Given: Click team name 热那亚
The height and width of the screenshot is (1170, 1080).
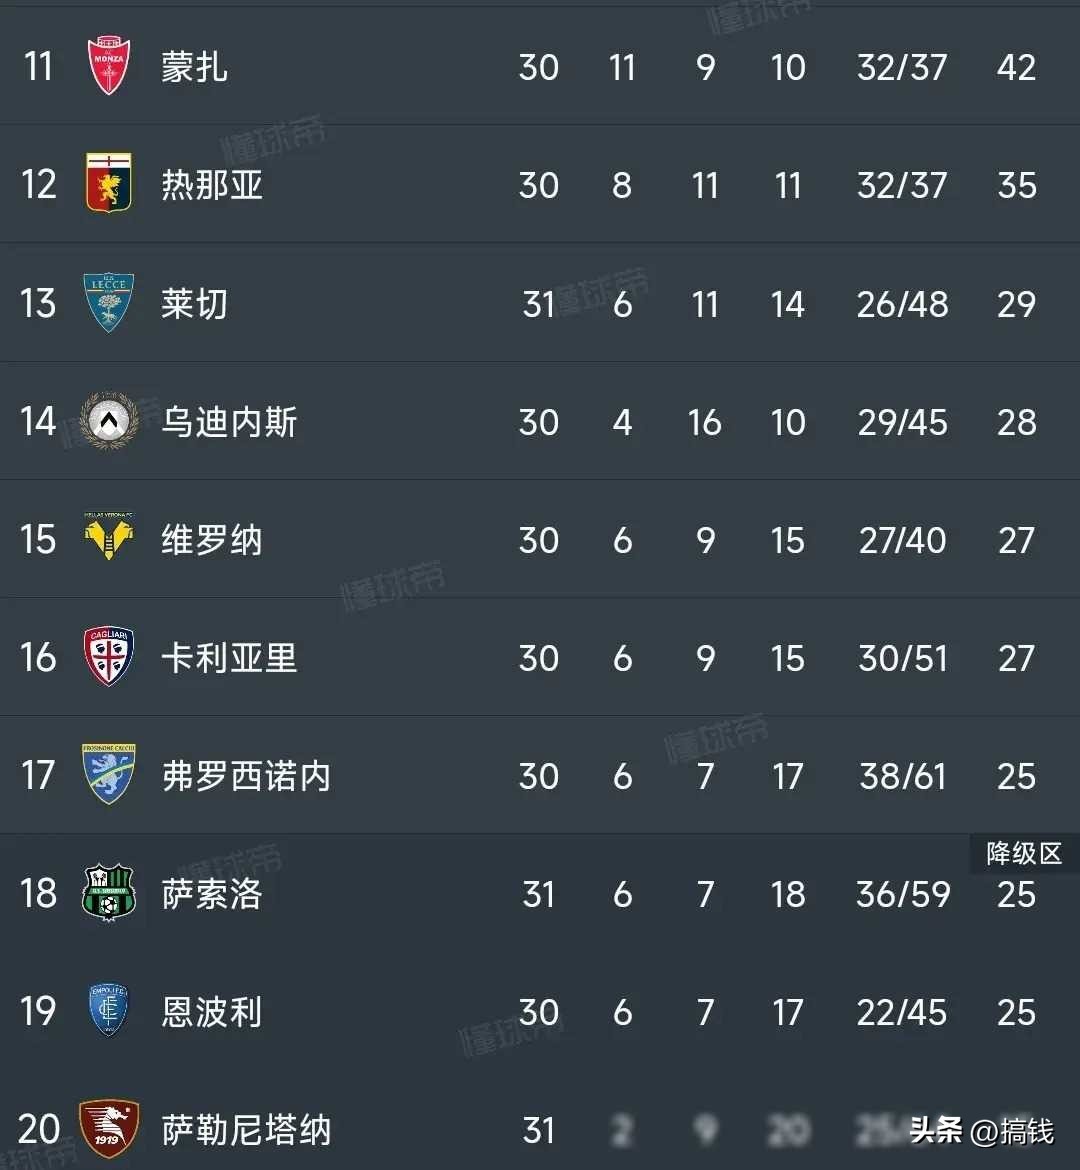Looking at the screenshot, I should pos(212,185).
